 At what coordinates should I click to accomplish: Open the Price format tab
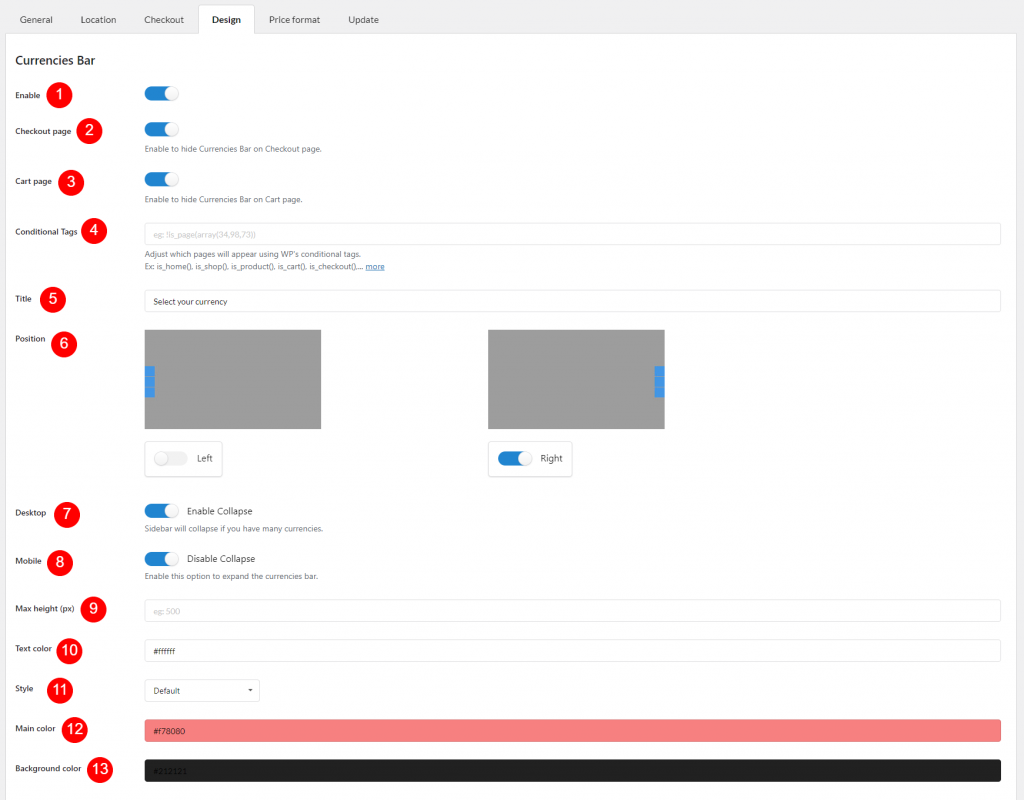[294, 20]
